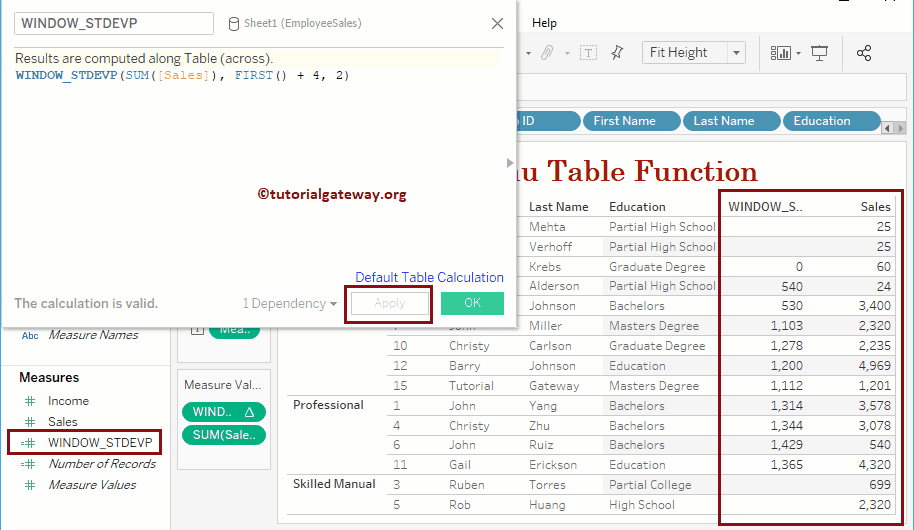The width and height of the screenshot is (914, 530).
Task: Select Sales measure in data pane
Action: [x=62, y=422]
